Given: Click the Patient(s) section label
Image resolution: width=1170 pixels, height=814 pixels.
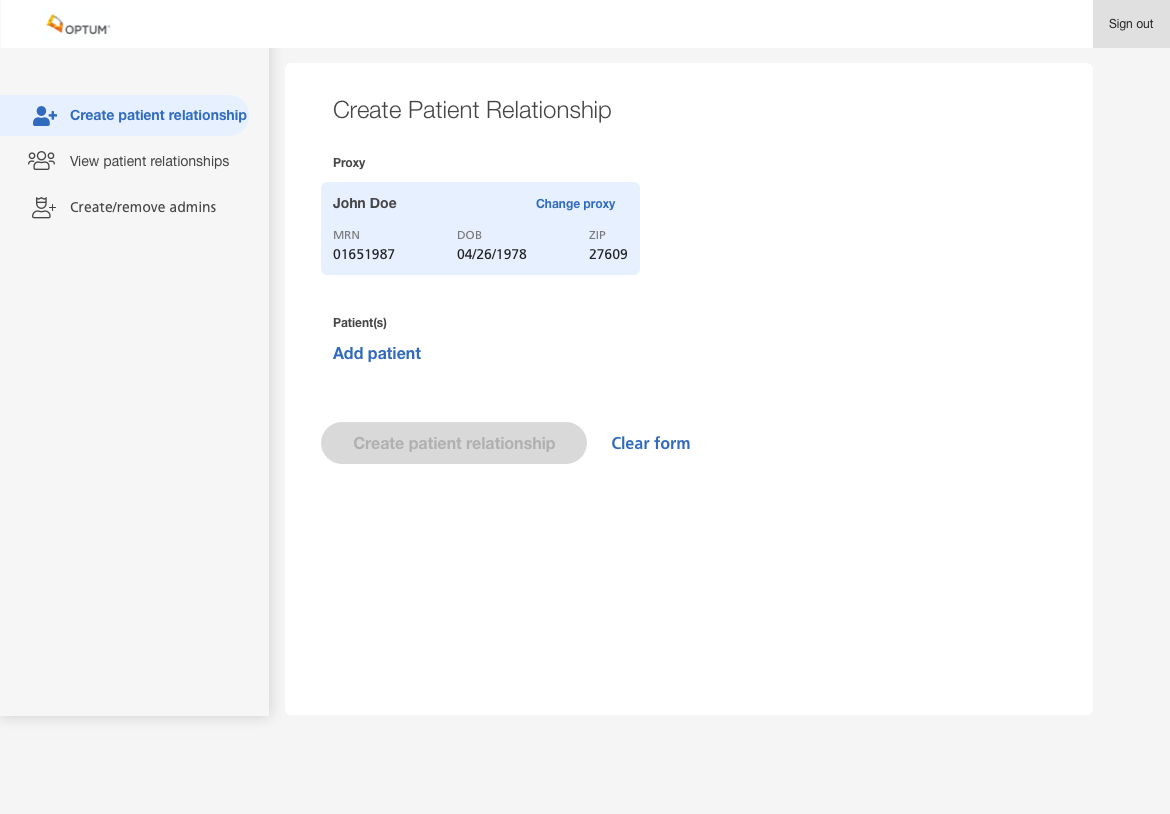Looking at the screenshot, I should tap(360, 323).
